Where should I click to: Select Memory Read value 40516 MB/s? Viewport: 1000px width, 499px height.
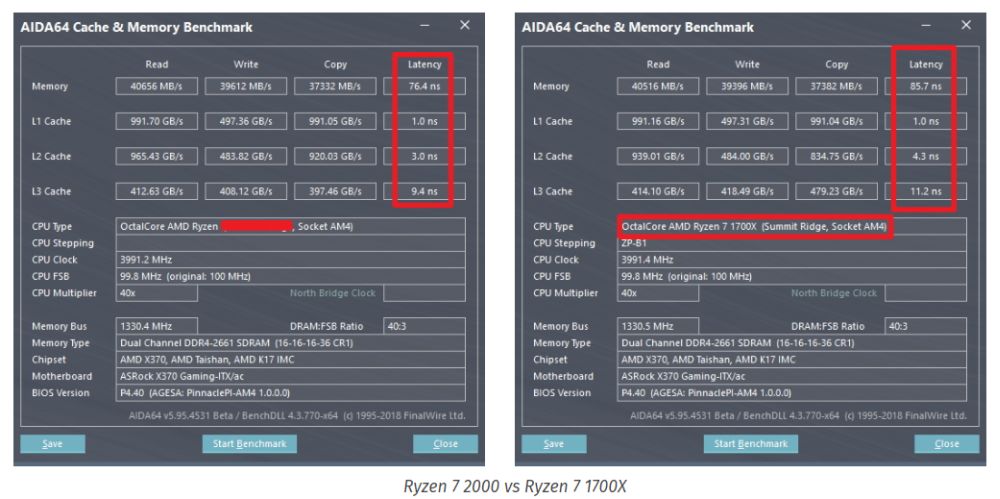(x=658, y=86)
